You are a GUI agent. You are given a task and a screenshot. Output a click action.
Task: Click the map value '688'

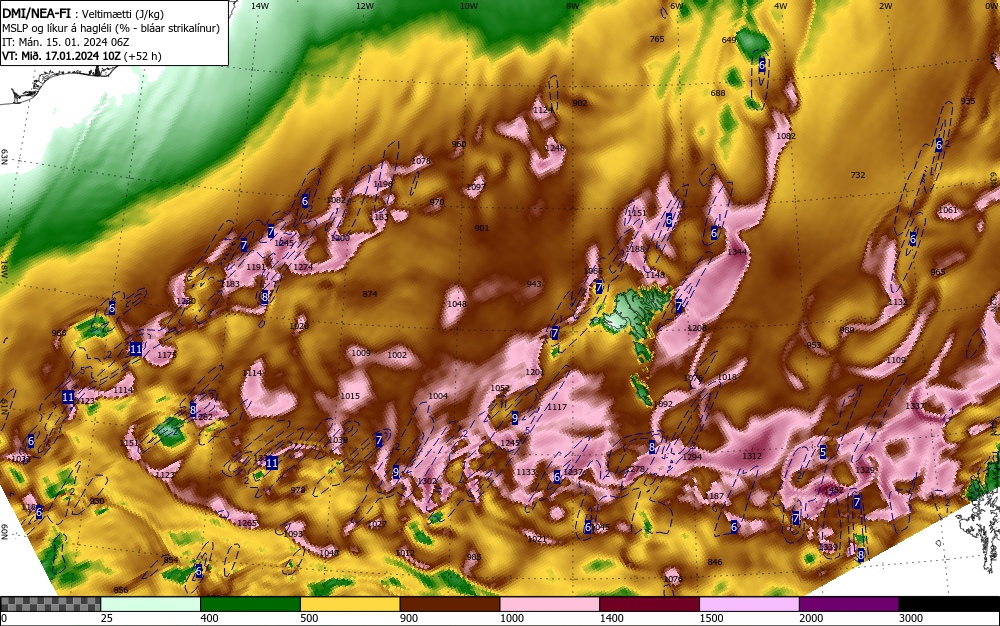click(718, 93)
